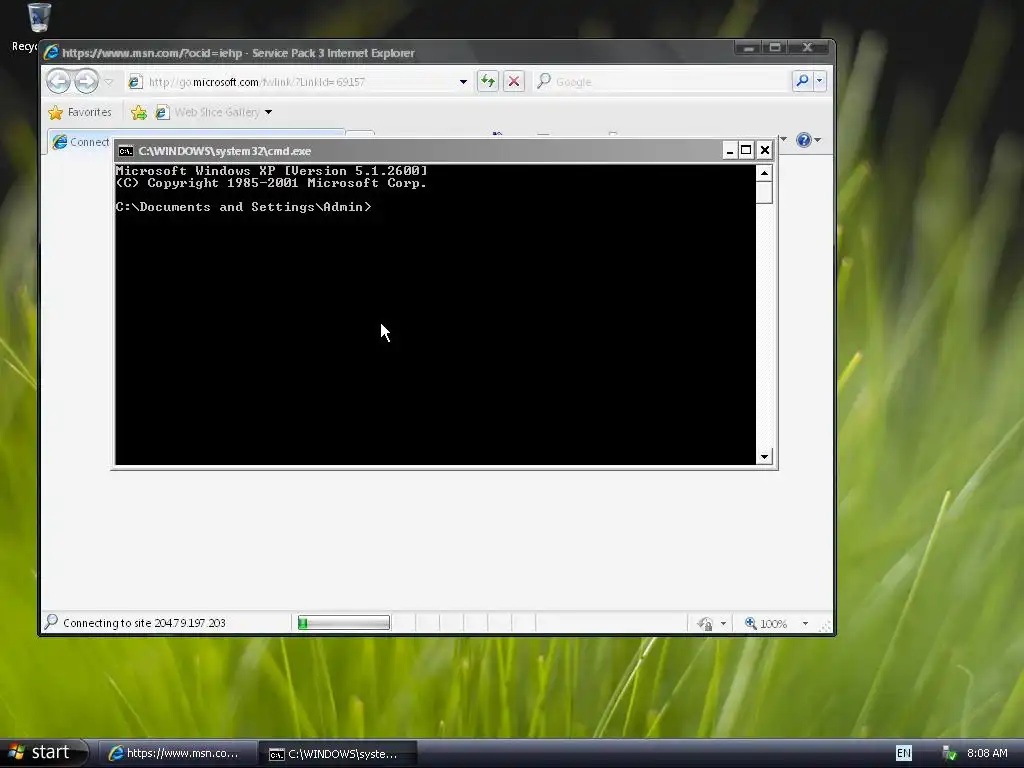Minimize the Internet Explorer window
The width and height of the screenshot is (1024, 768).
pyautogui.click(x=748, y=48)
